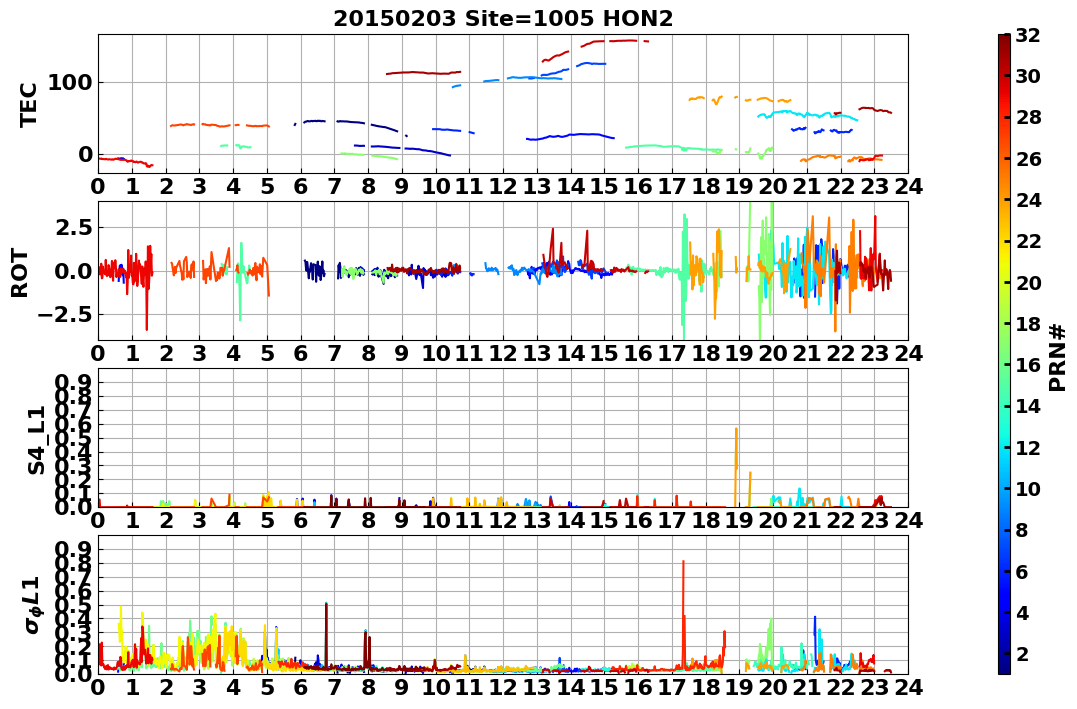Click the cyan TEC trace between hours 20 and 22
The width and height of the screenshot is (1077, 709).
coord(808,114)
